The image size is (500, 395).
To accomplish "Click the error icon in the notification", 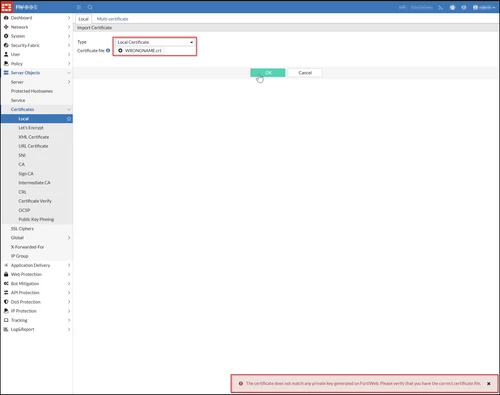I will point(241,384).
